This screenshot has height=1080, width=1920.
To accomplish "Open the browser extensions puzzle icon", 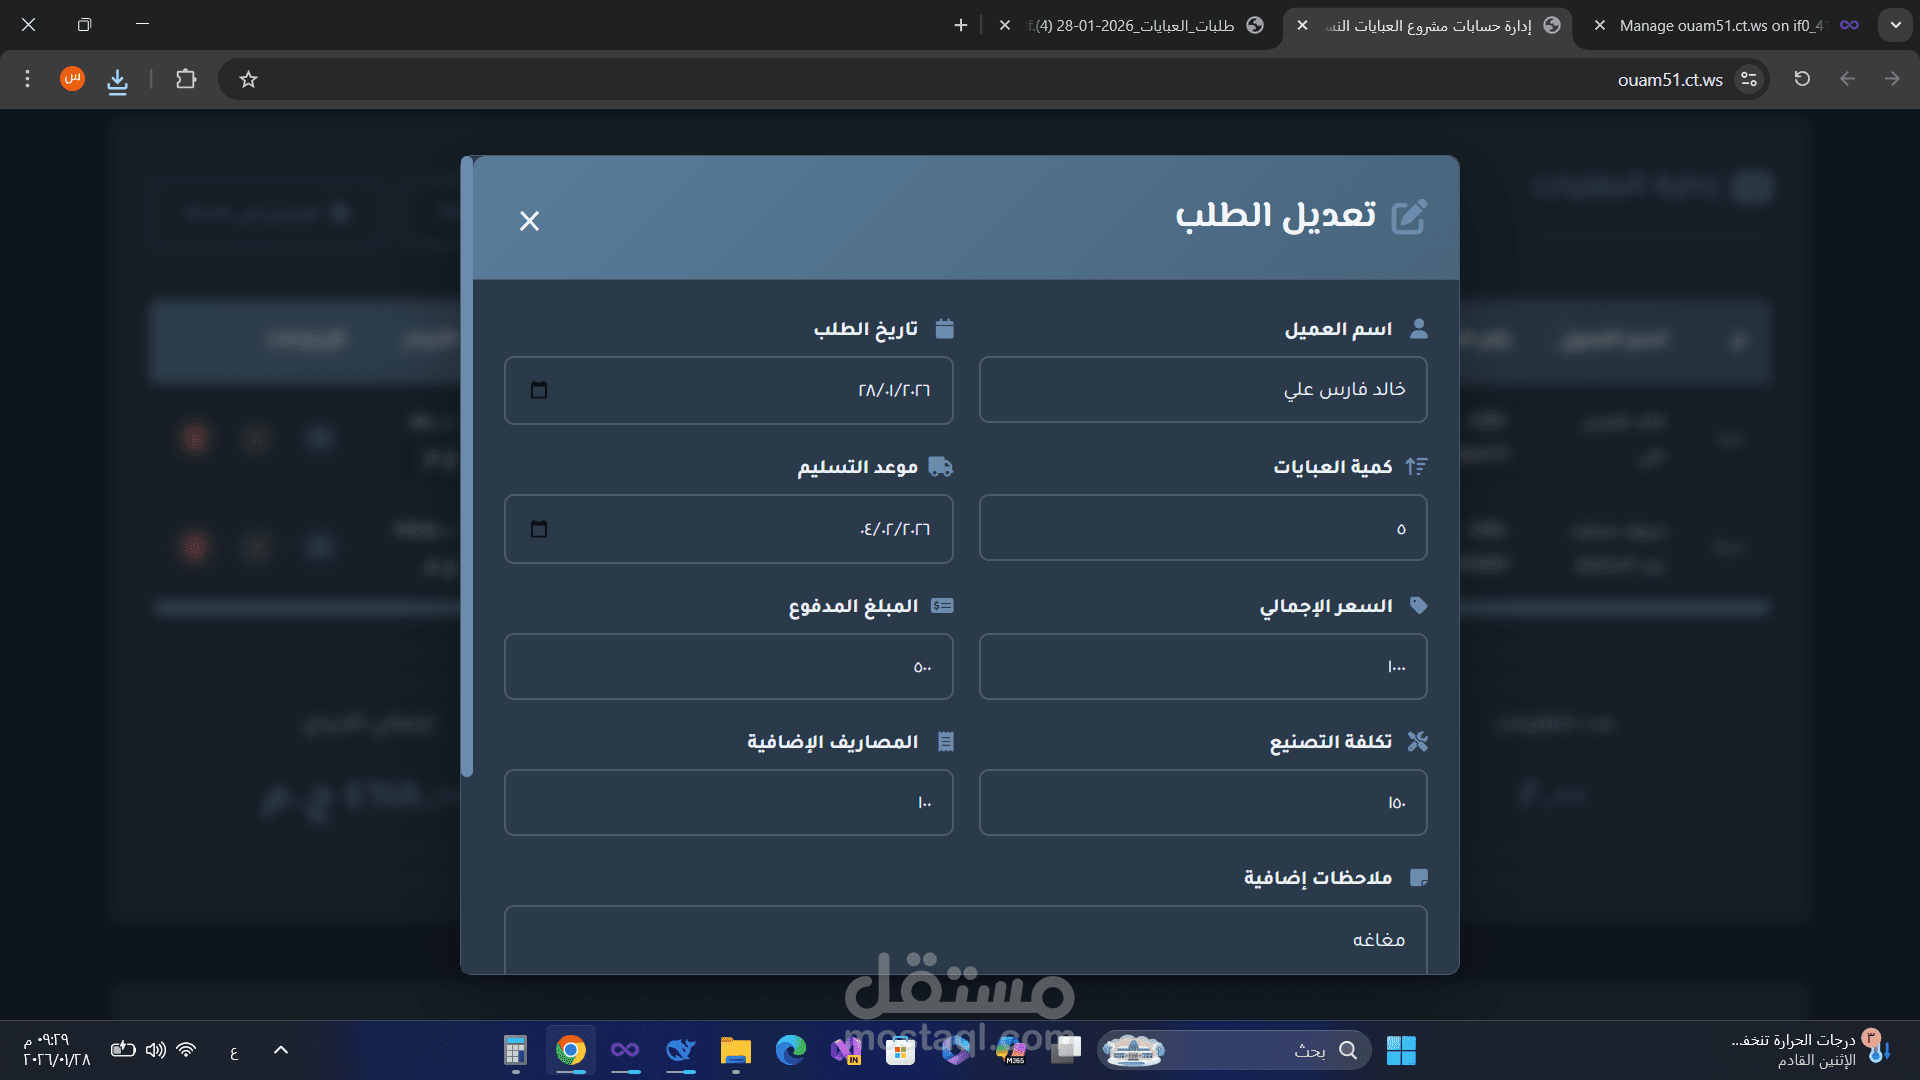I will click(186, 79).
